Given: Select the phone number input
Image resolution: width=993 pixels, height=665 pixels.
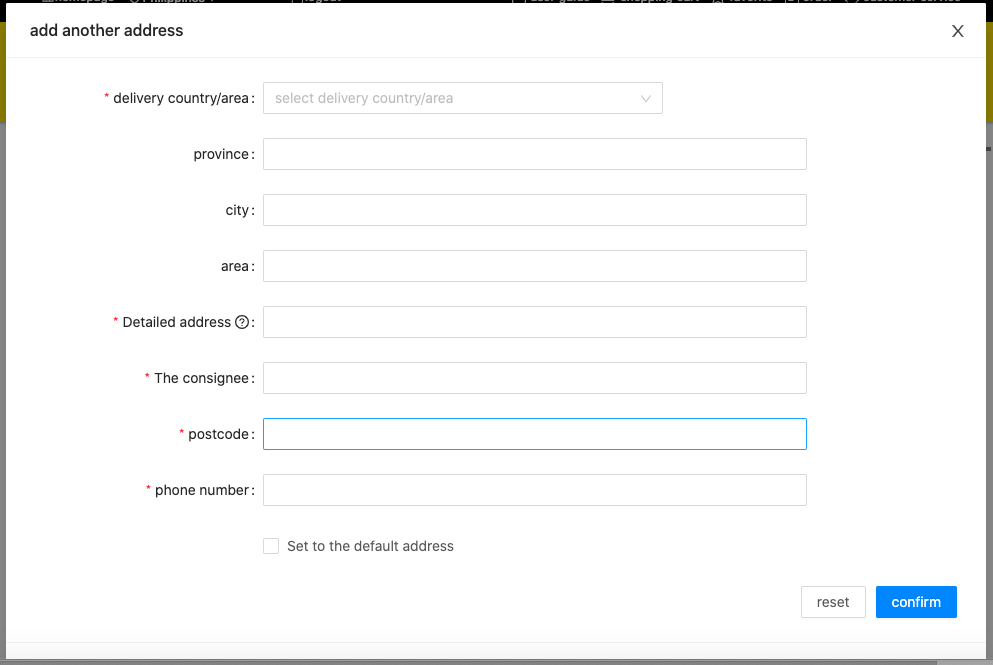Looking at the screenshot, I should pyautogui.click(x=534, y=490).
